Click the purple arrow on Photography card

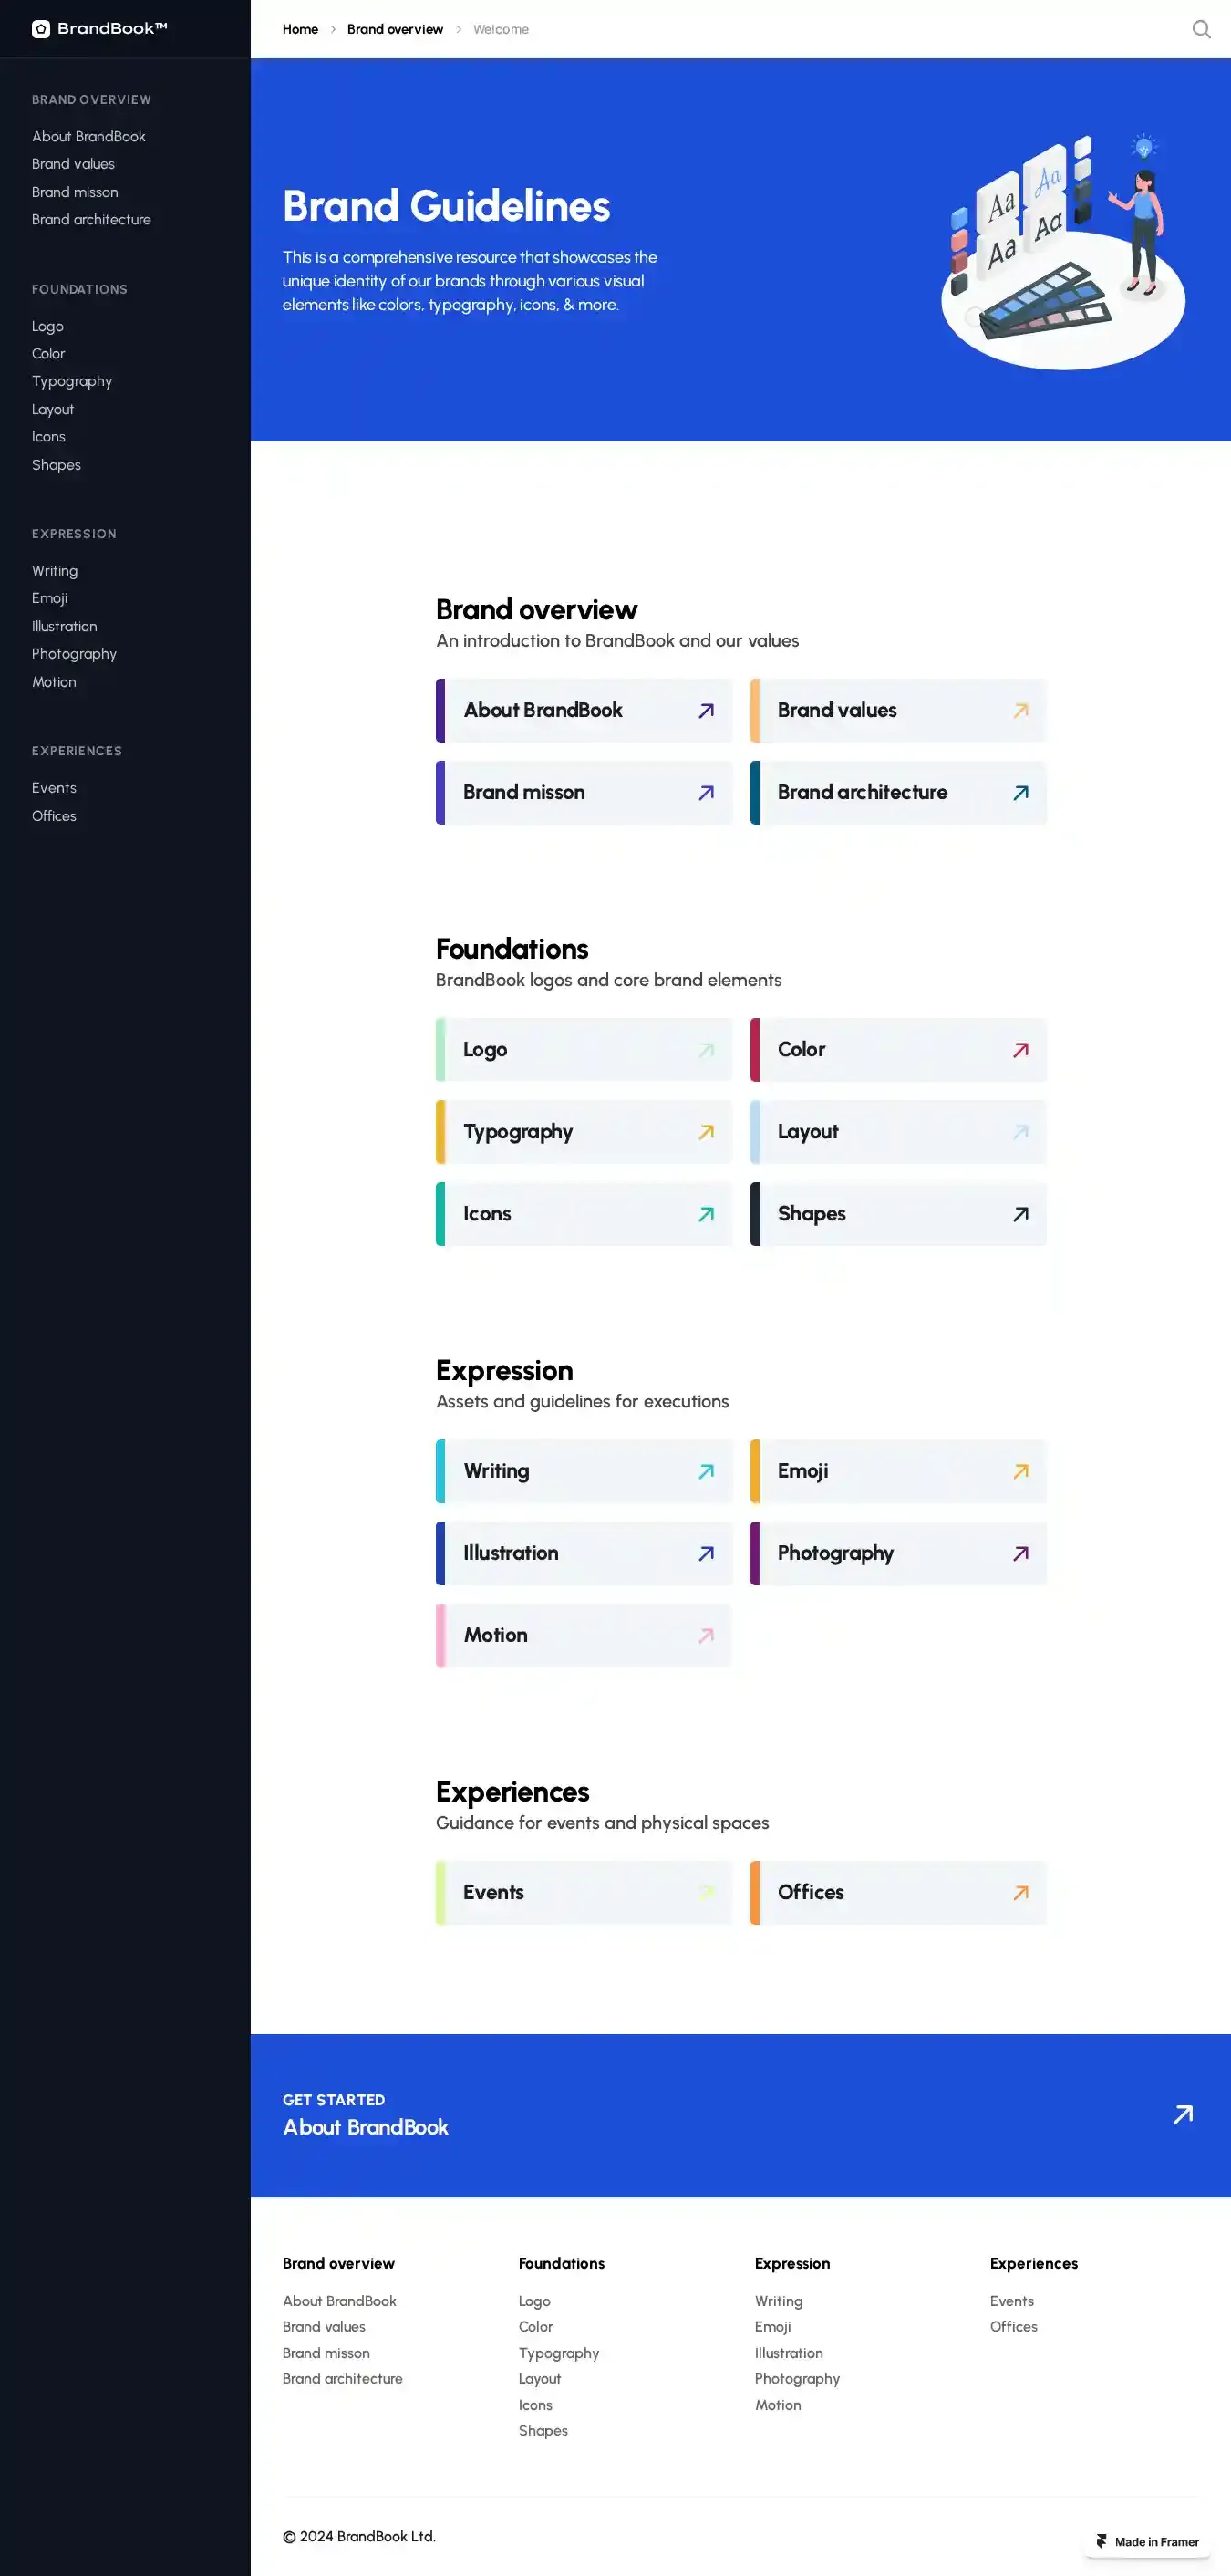(x=1021, y=1553)
